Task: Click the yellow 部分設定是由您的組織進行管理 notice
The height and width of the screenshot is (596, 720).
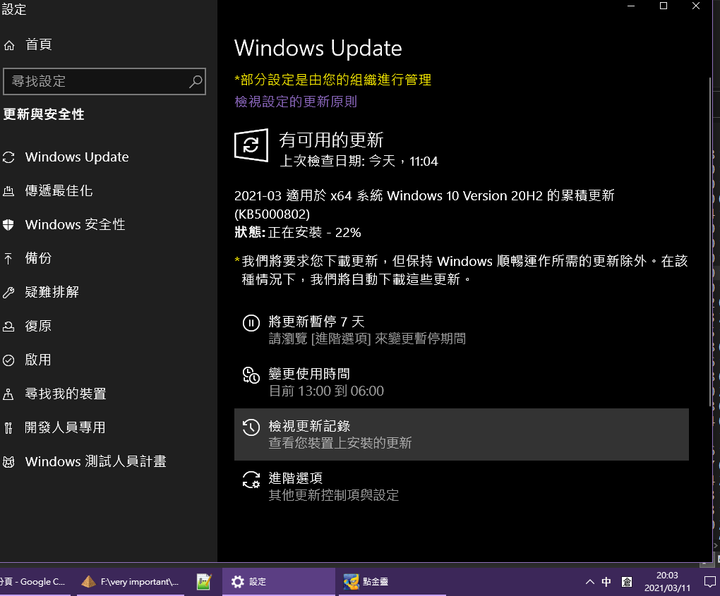Action: [333, 80]
